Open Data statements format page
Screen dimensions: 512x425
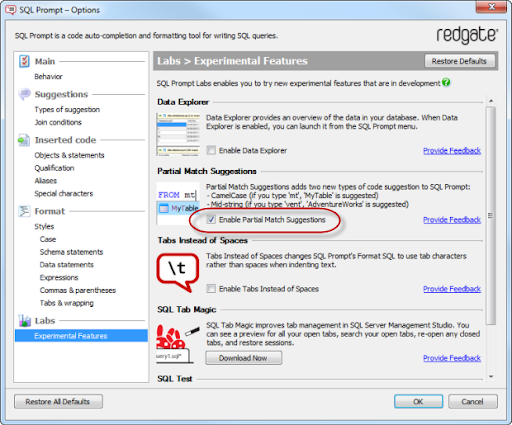67,265
